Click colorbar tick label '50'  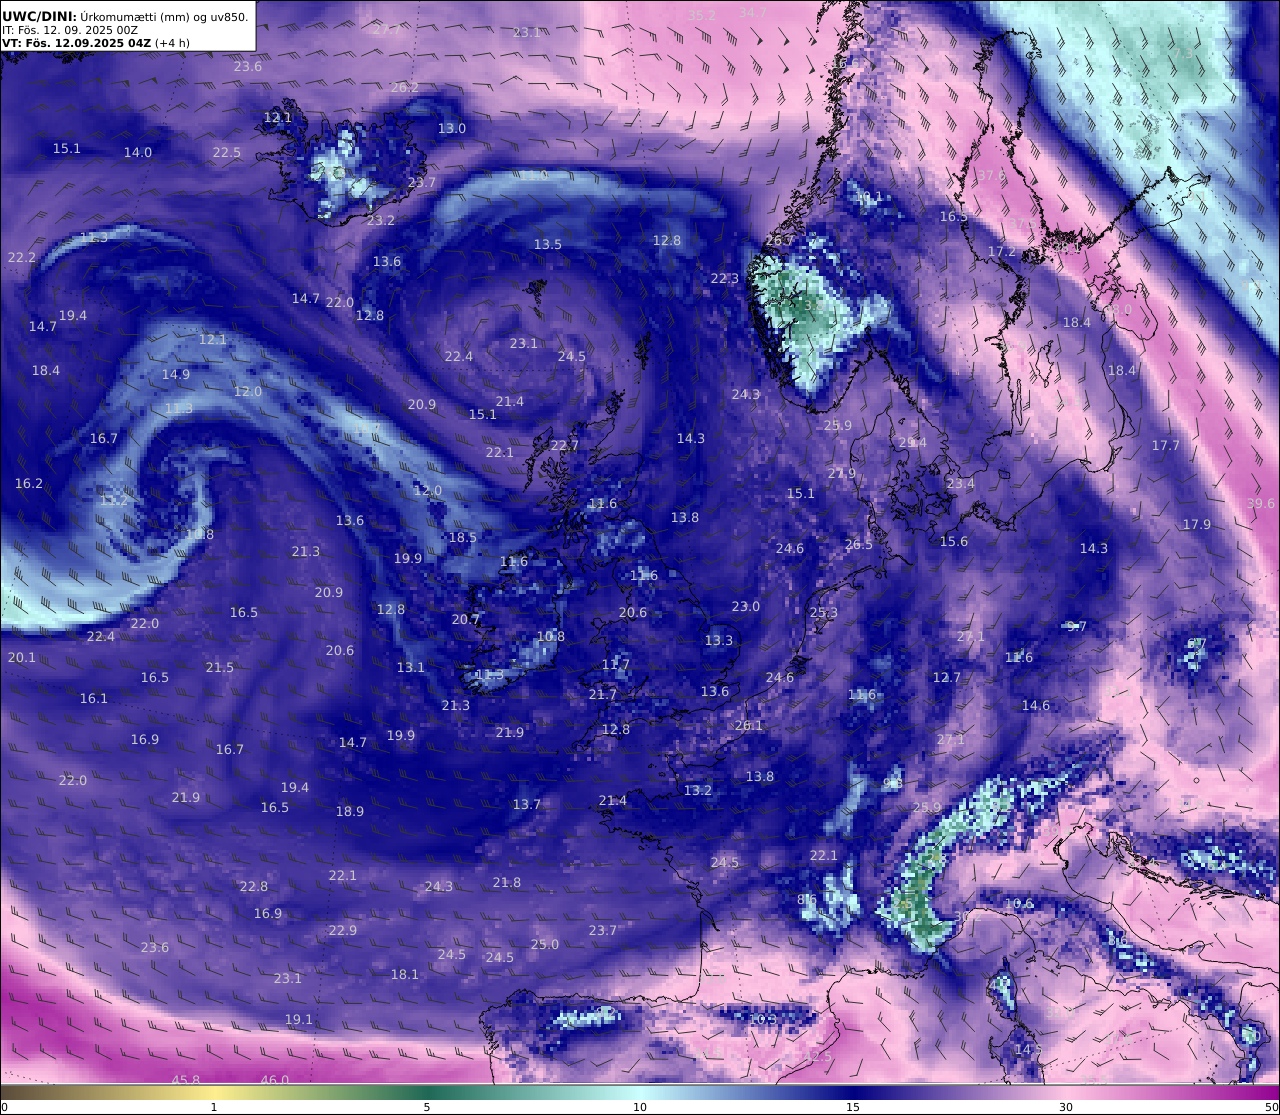[1271, 1107]
